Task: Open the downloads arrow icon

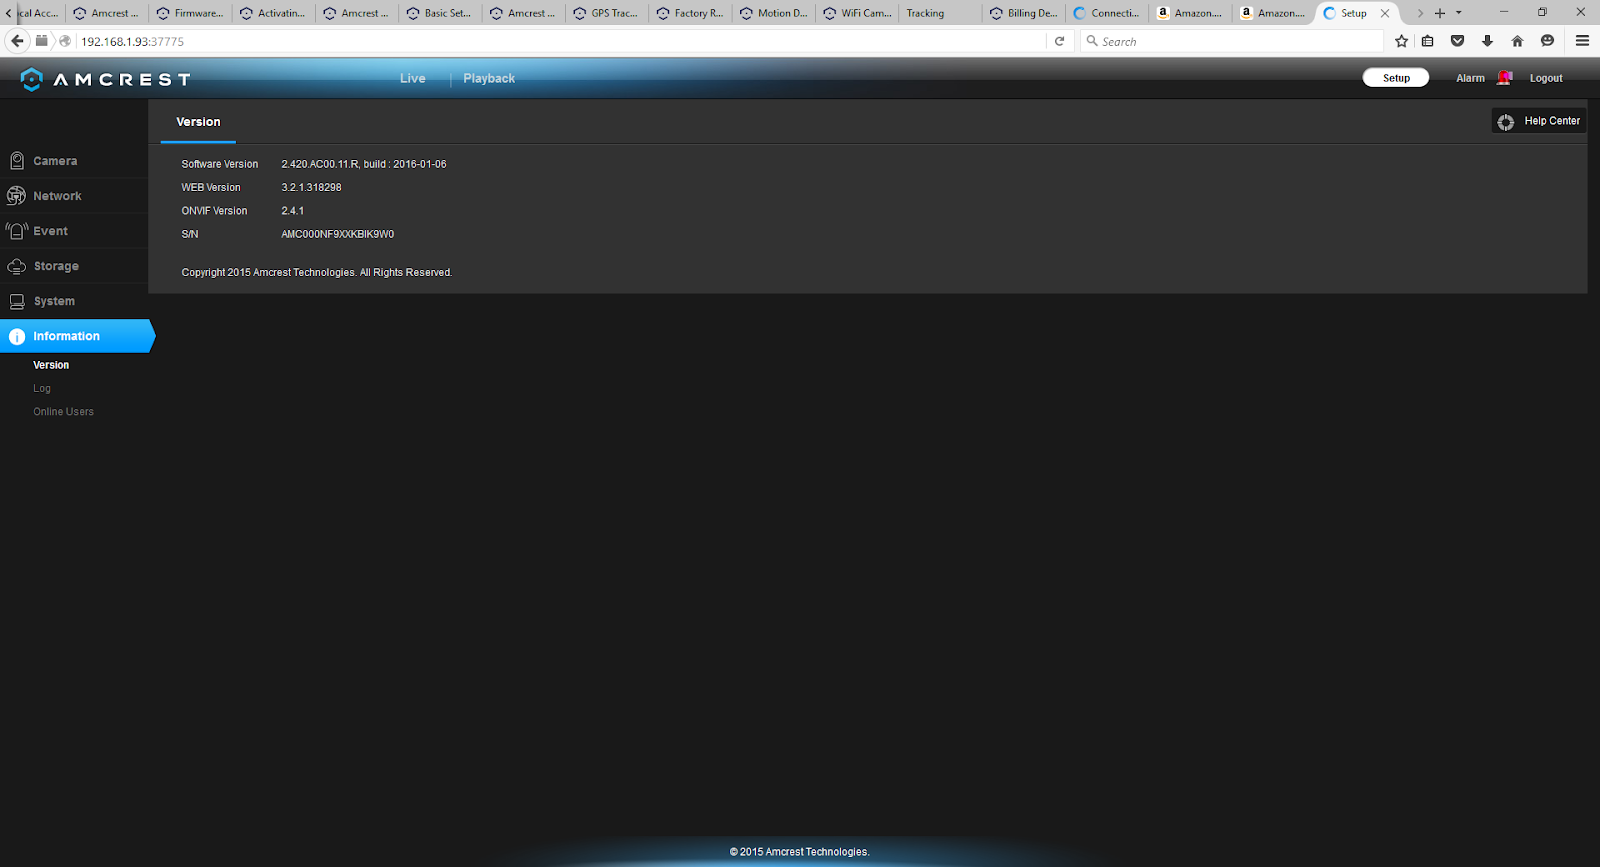Action: (x=1488, y=41)
